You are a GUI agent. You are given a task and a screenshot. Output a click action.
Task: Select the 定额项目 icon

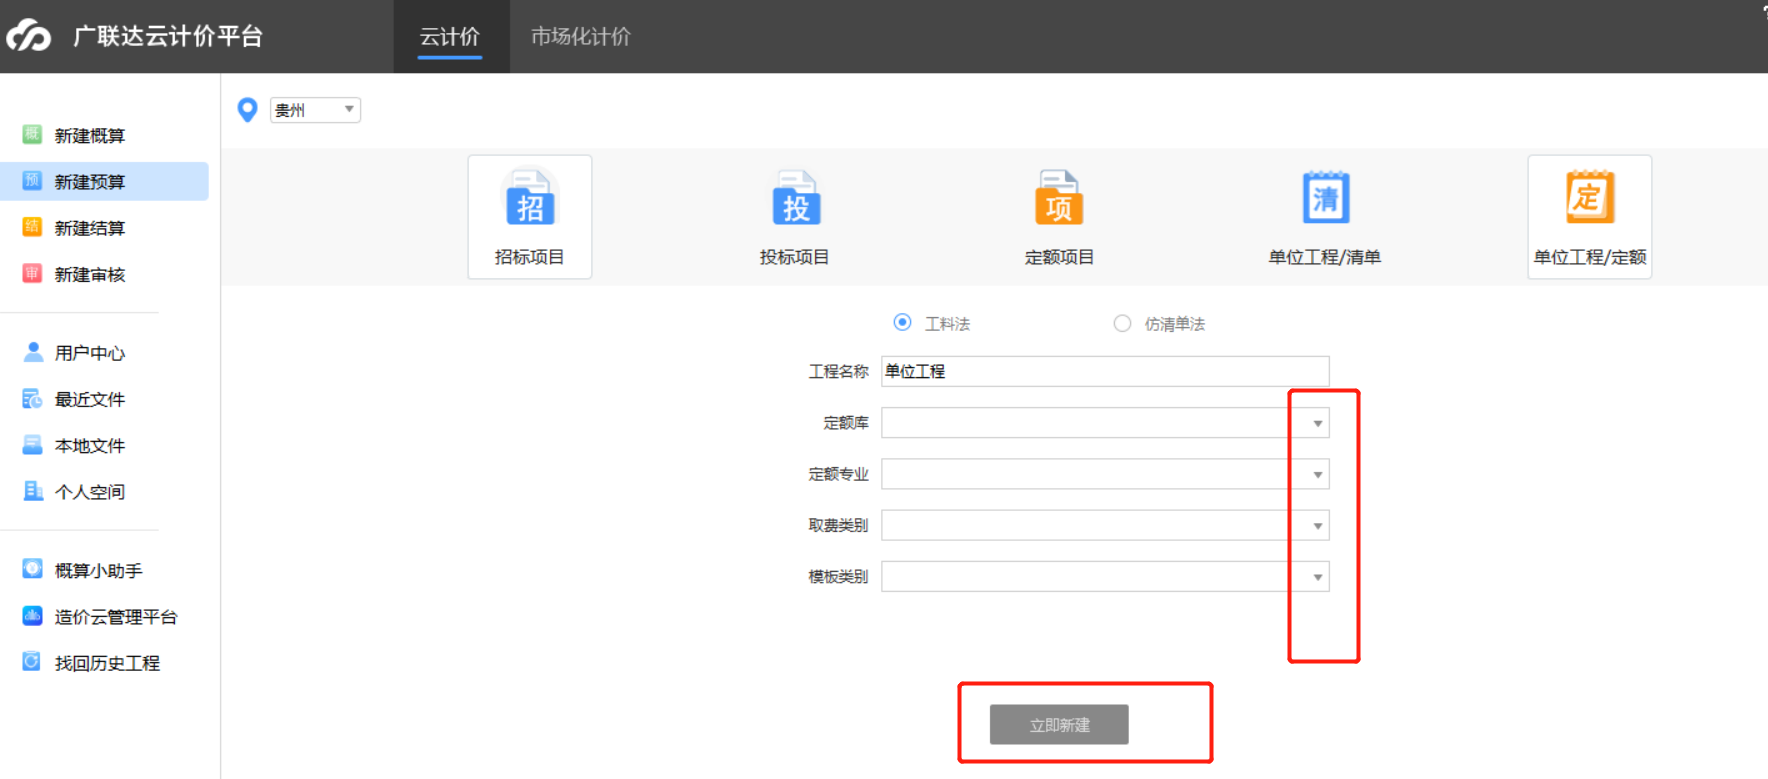1059,198
